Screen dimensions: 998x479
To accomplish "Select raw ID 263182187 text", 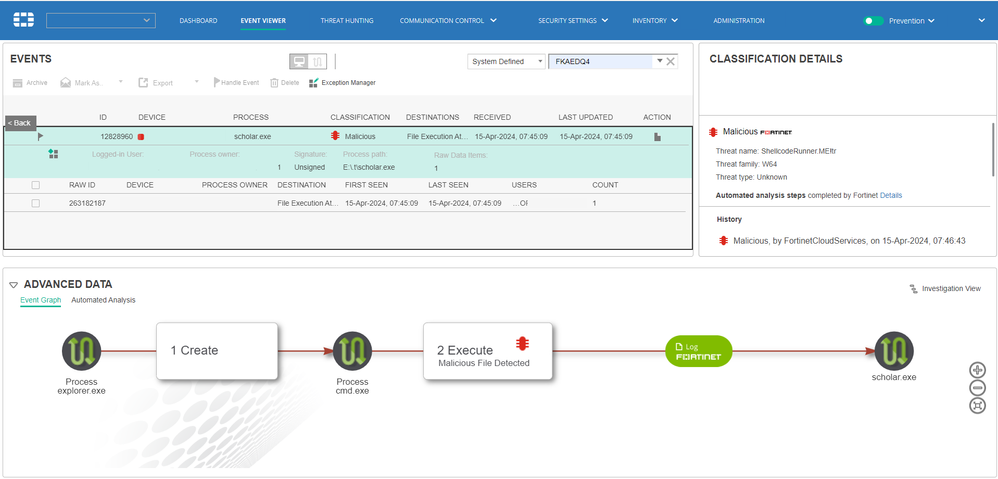I will point(87,203).
